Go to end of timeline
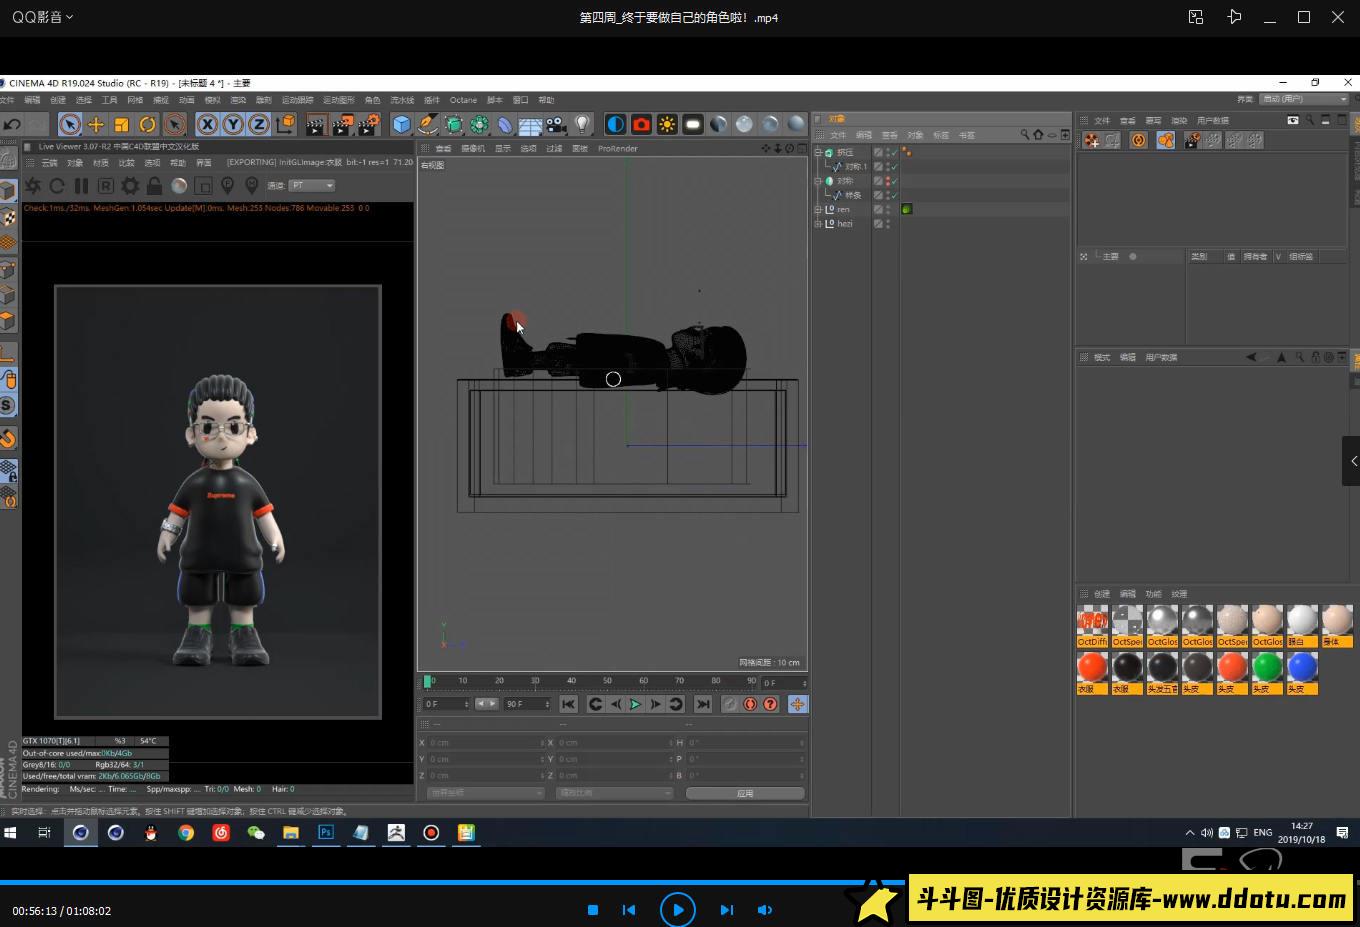This screenshot has height=927, width=1360. click(x=703, y=704)
